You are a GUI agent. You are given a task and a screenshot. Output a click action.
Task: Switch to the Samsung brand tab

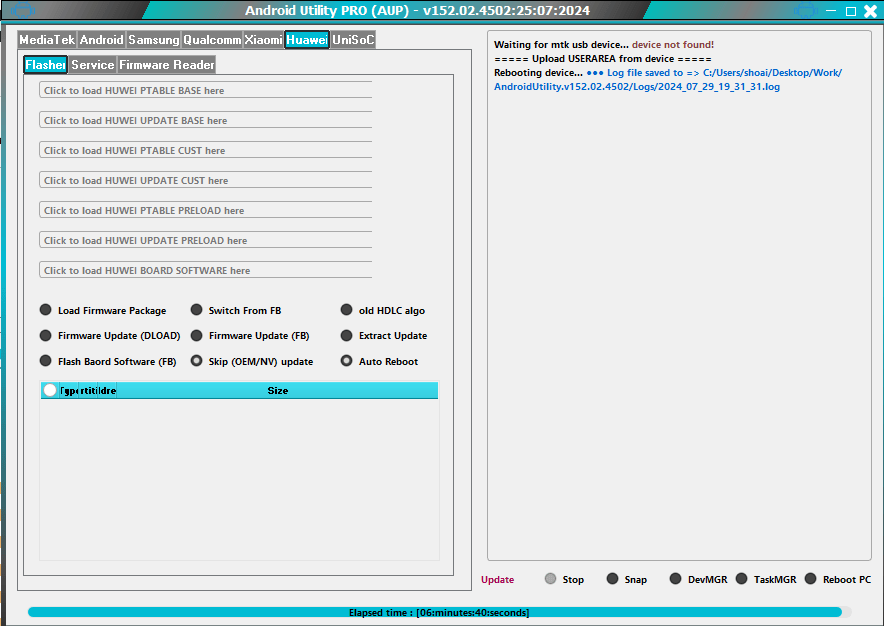[152, 40]
